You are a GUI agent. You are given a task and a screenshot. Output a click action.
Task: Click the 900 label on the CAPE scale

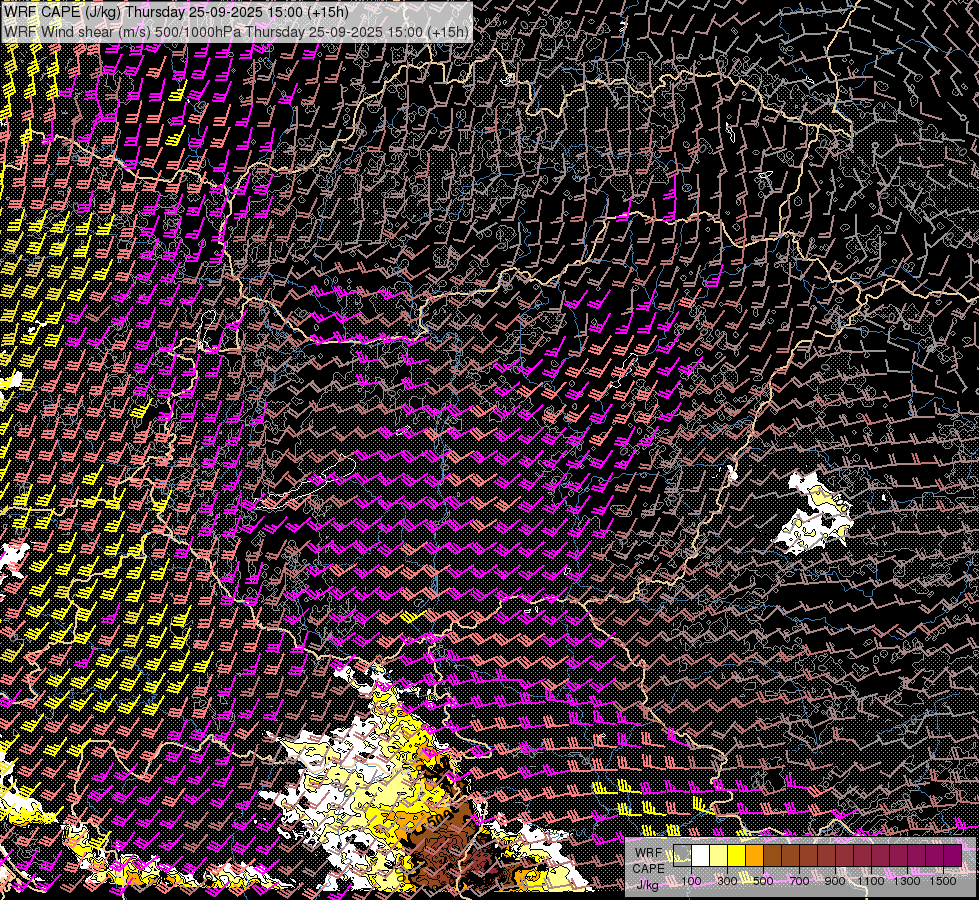pyautogui.click(x=835, y=881)
